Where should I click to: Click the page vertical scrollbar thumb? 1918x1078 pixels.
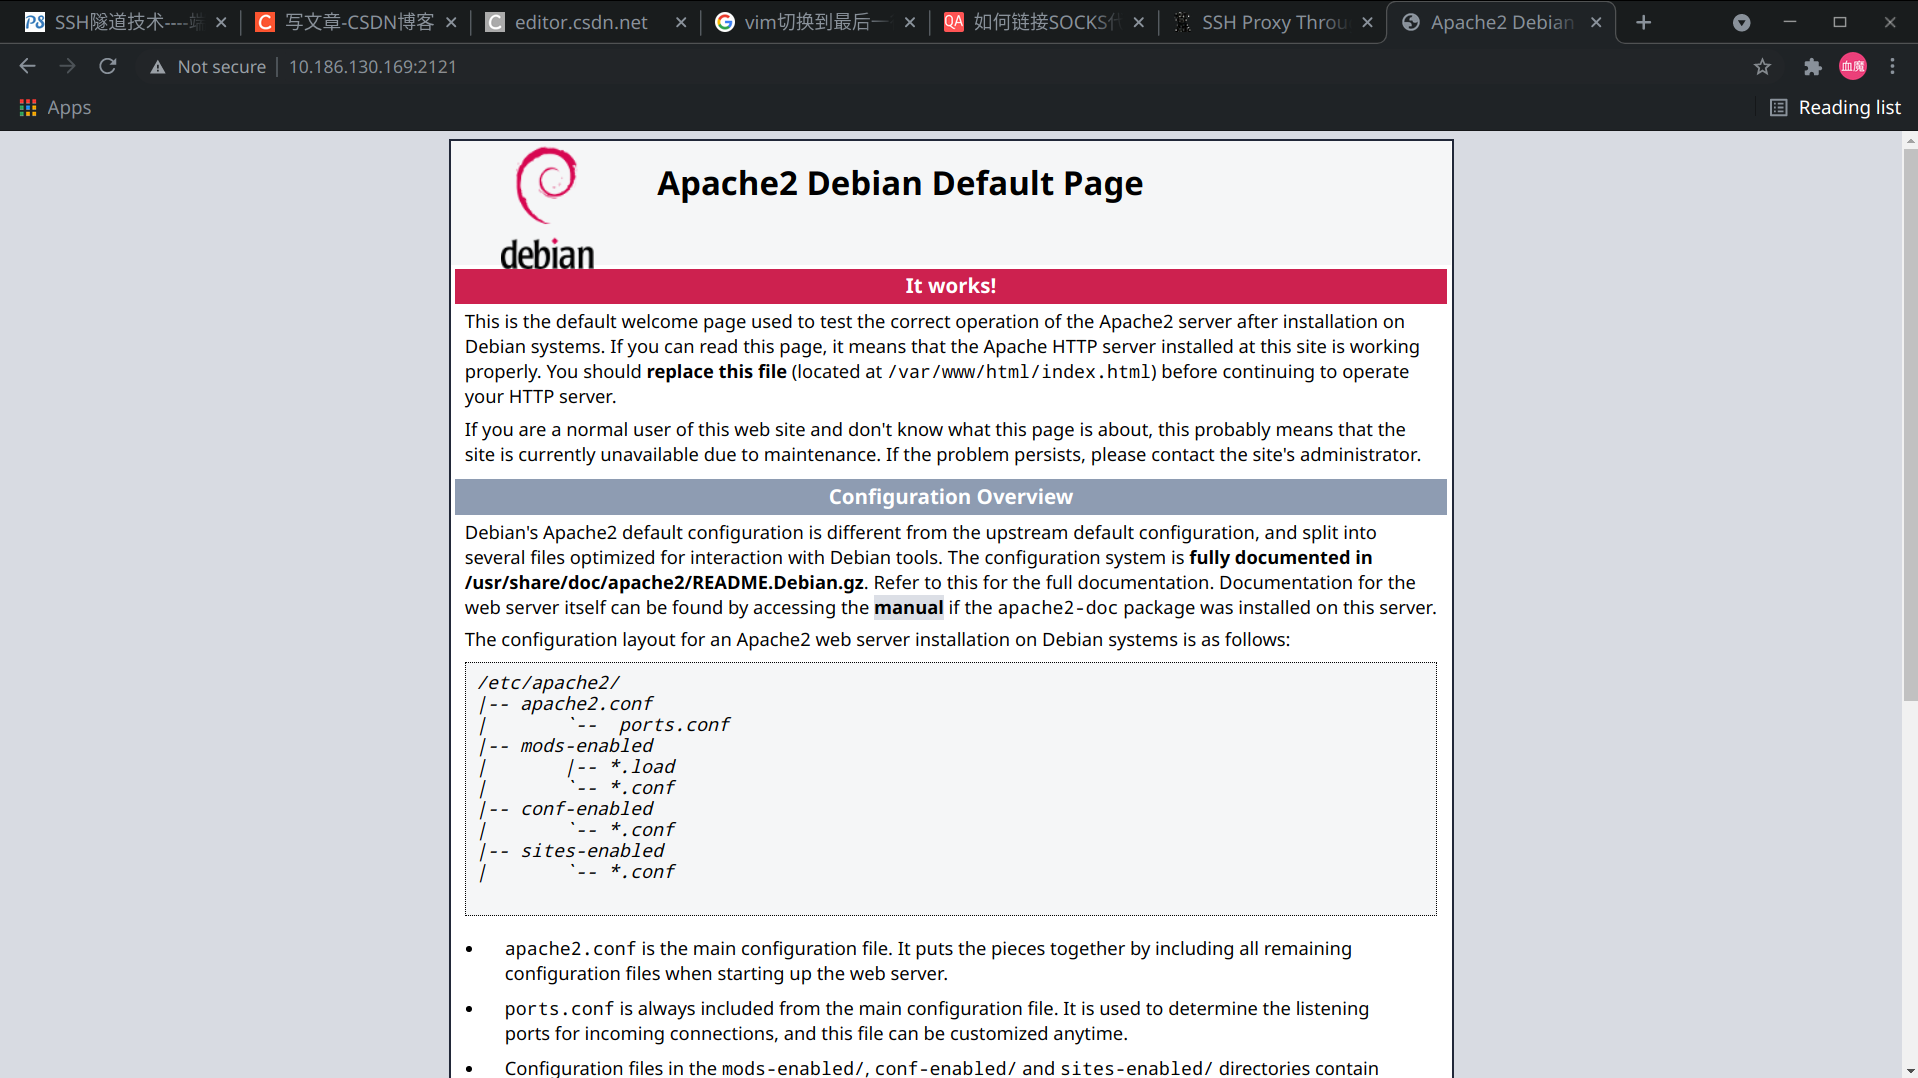pos(1910,425)
